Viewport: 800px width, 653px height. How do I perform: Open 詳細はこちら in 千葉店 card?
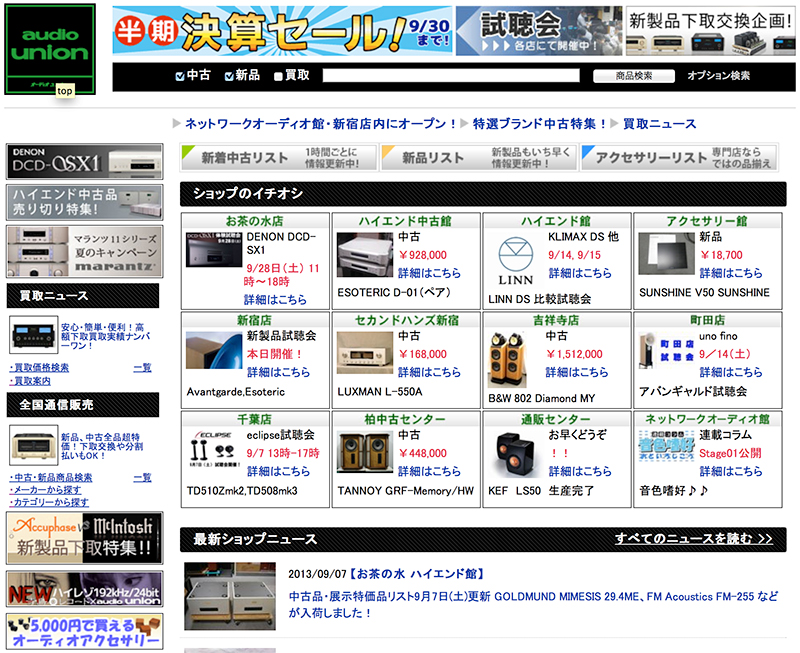[x=279, y=471]
